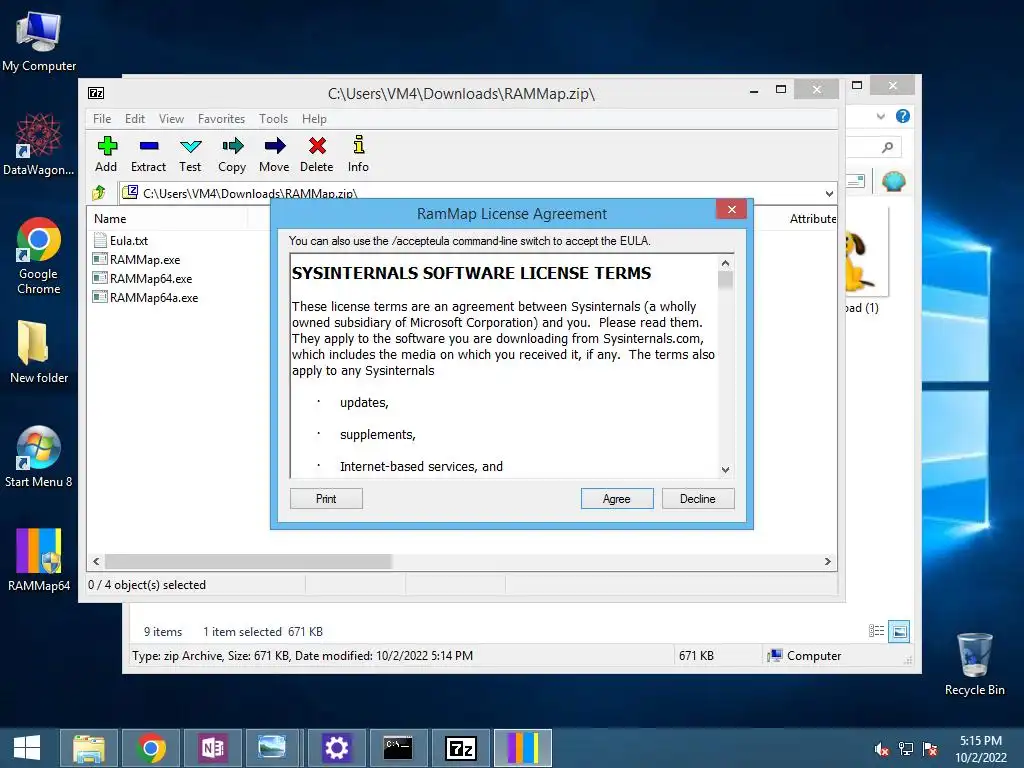
Task: Open the Favorites menu
Action: click(221, 119)
